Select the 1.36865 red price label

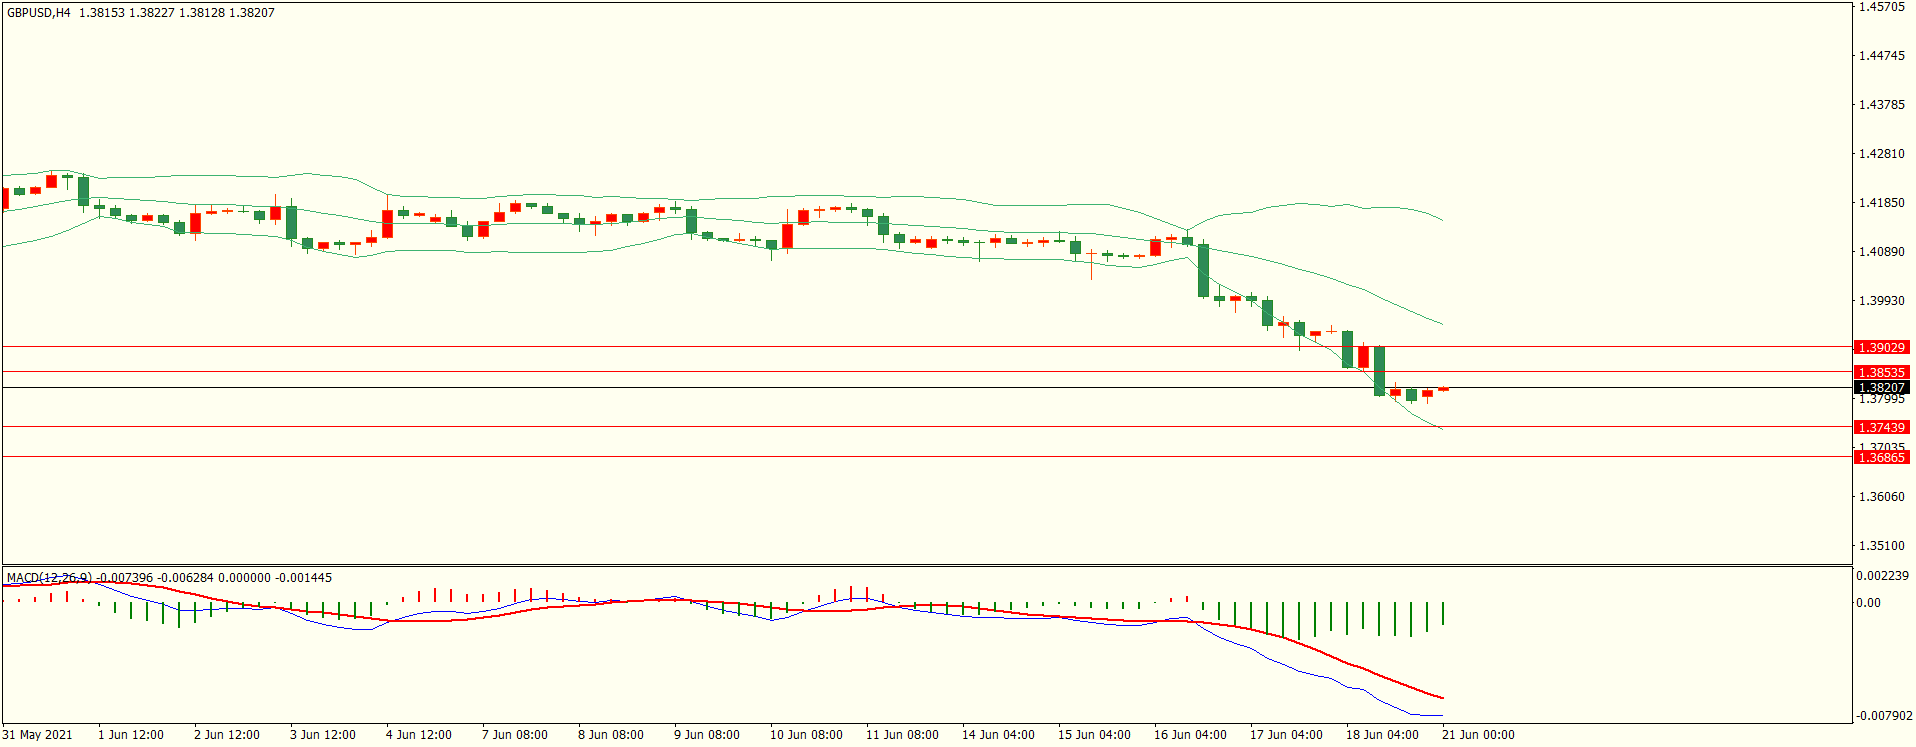pyautogui.click(x=1881, y=458)
